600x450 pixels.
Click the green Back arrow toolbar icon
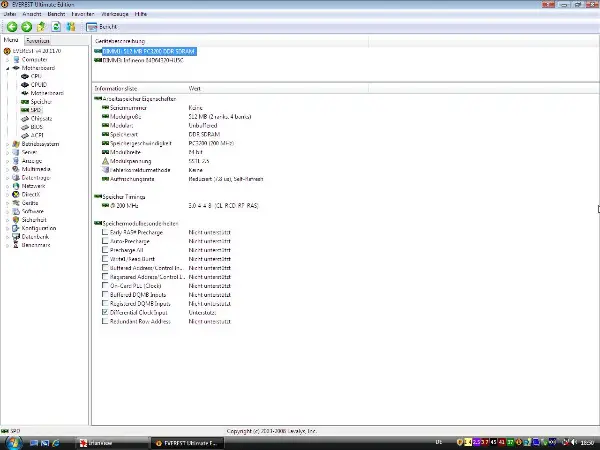(x=11, y=27)
